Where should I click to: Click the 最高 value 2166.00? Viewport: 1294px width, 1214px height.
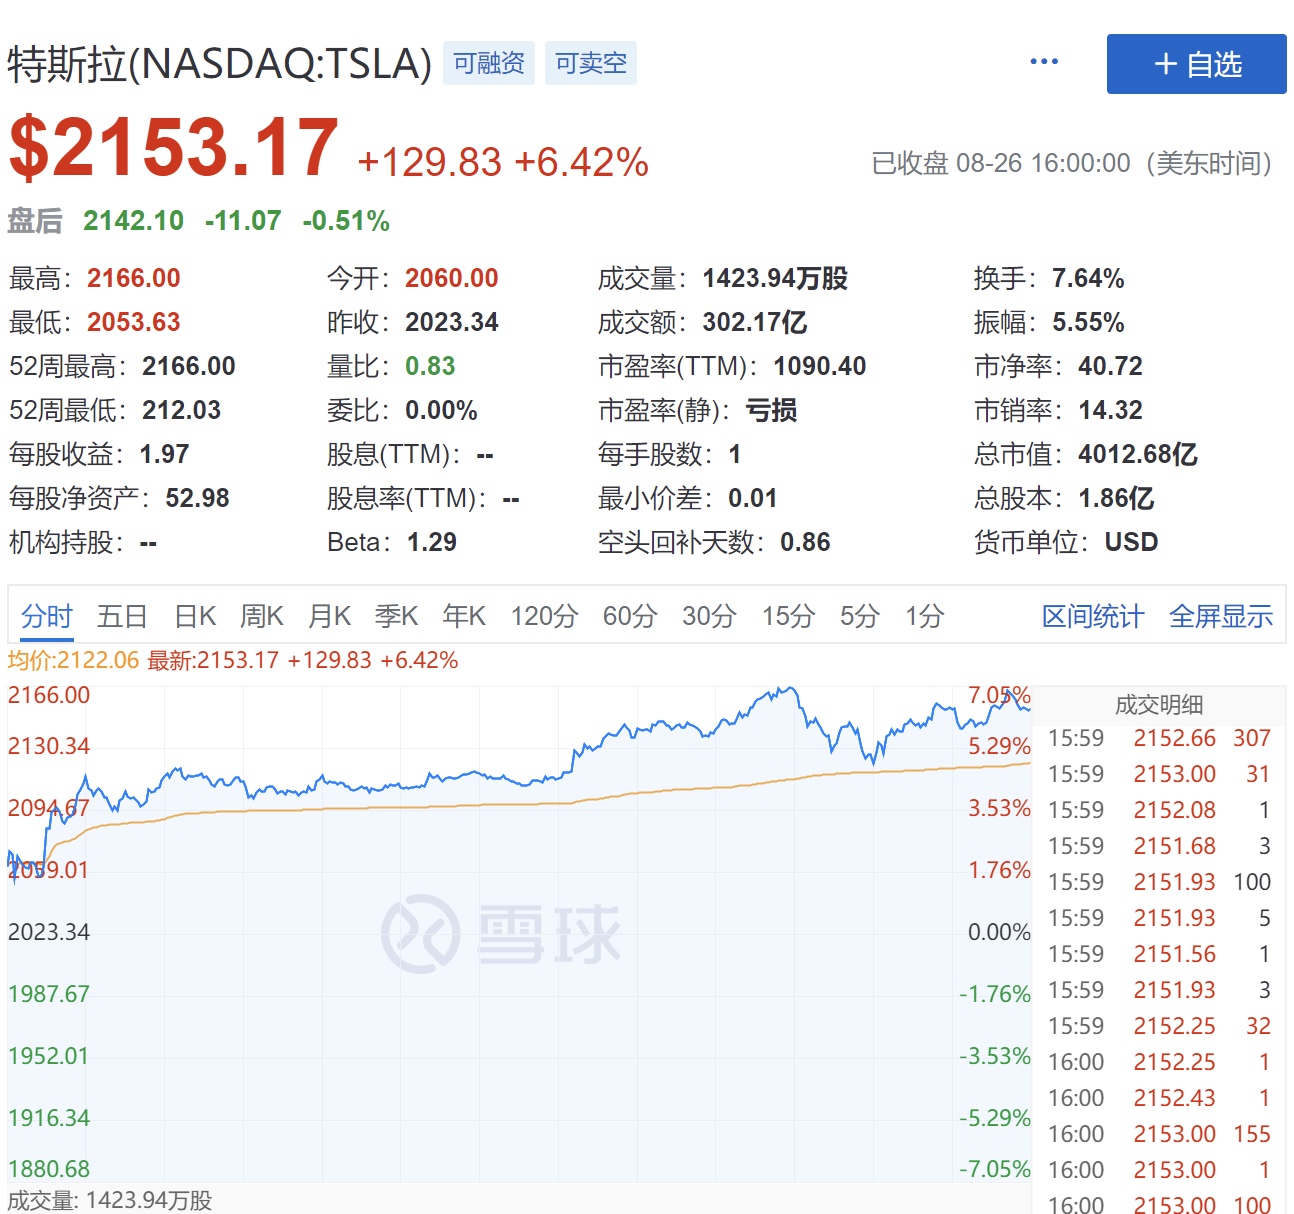pyautogui.click(x=134, y=278)
